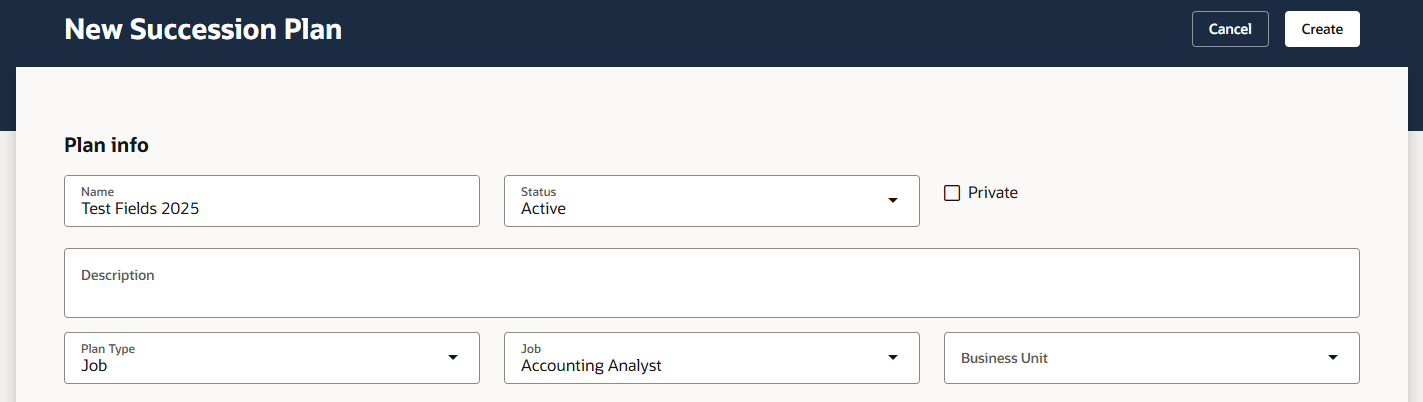Expand the Plan Type dropdown arrow
The image size is (1423, 402).
click(453, 357)
